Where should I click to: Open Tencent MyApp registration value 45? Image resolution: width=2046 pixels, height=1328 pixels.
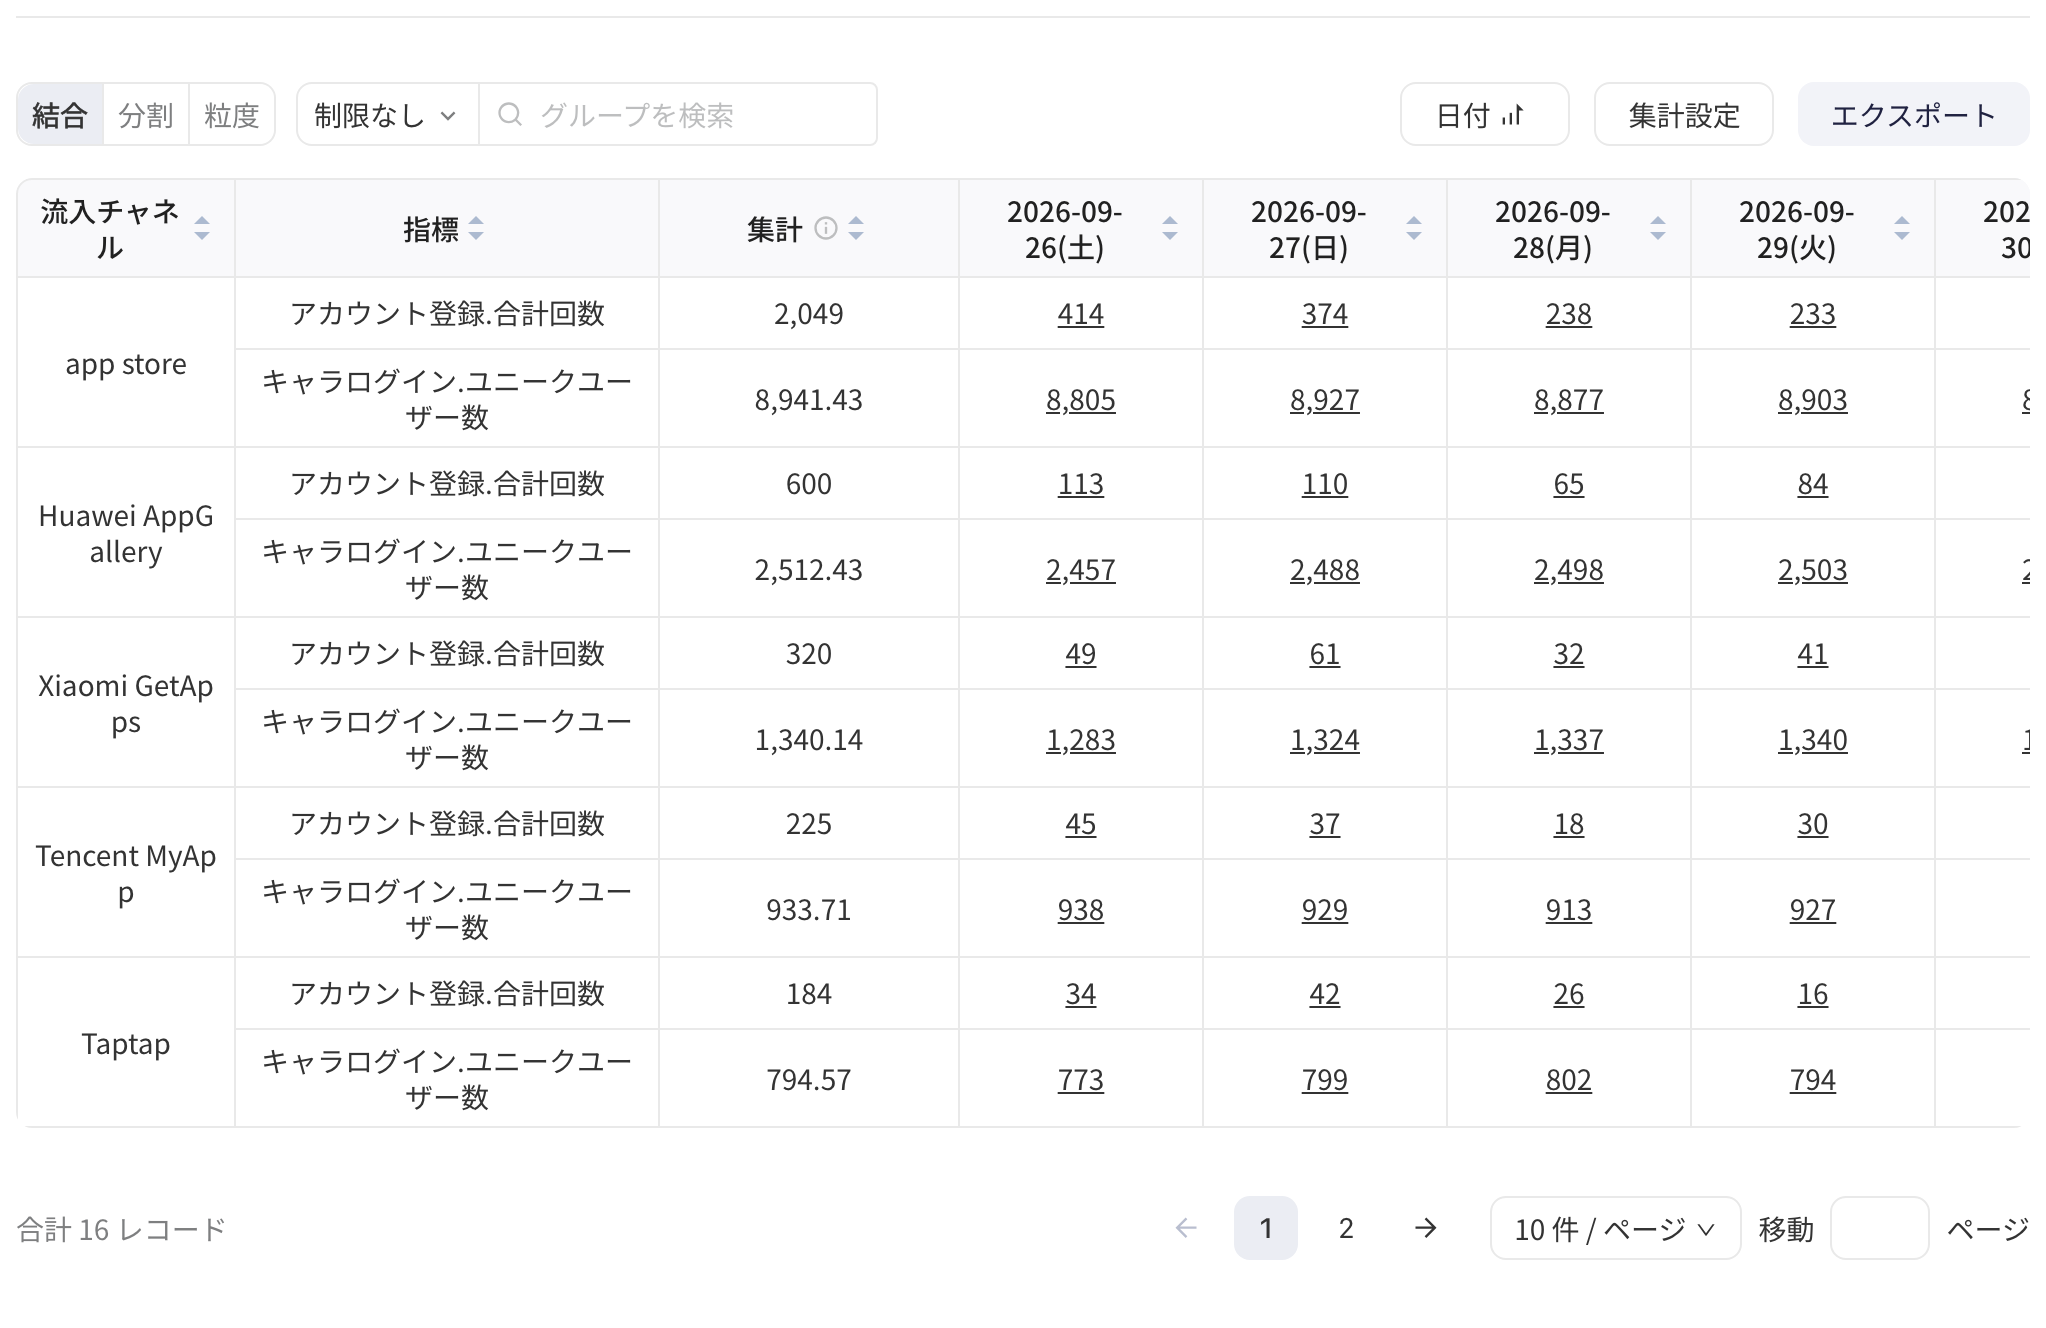[1081, 824]
